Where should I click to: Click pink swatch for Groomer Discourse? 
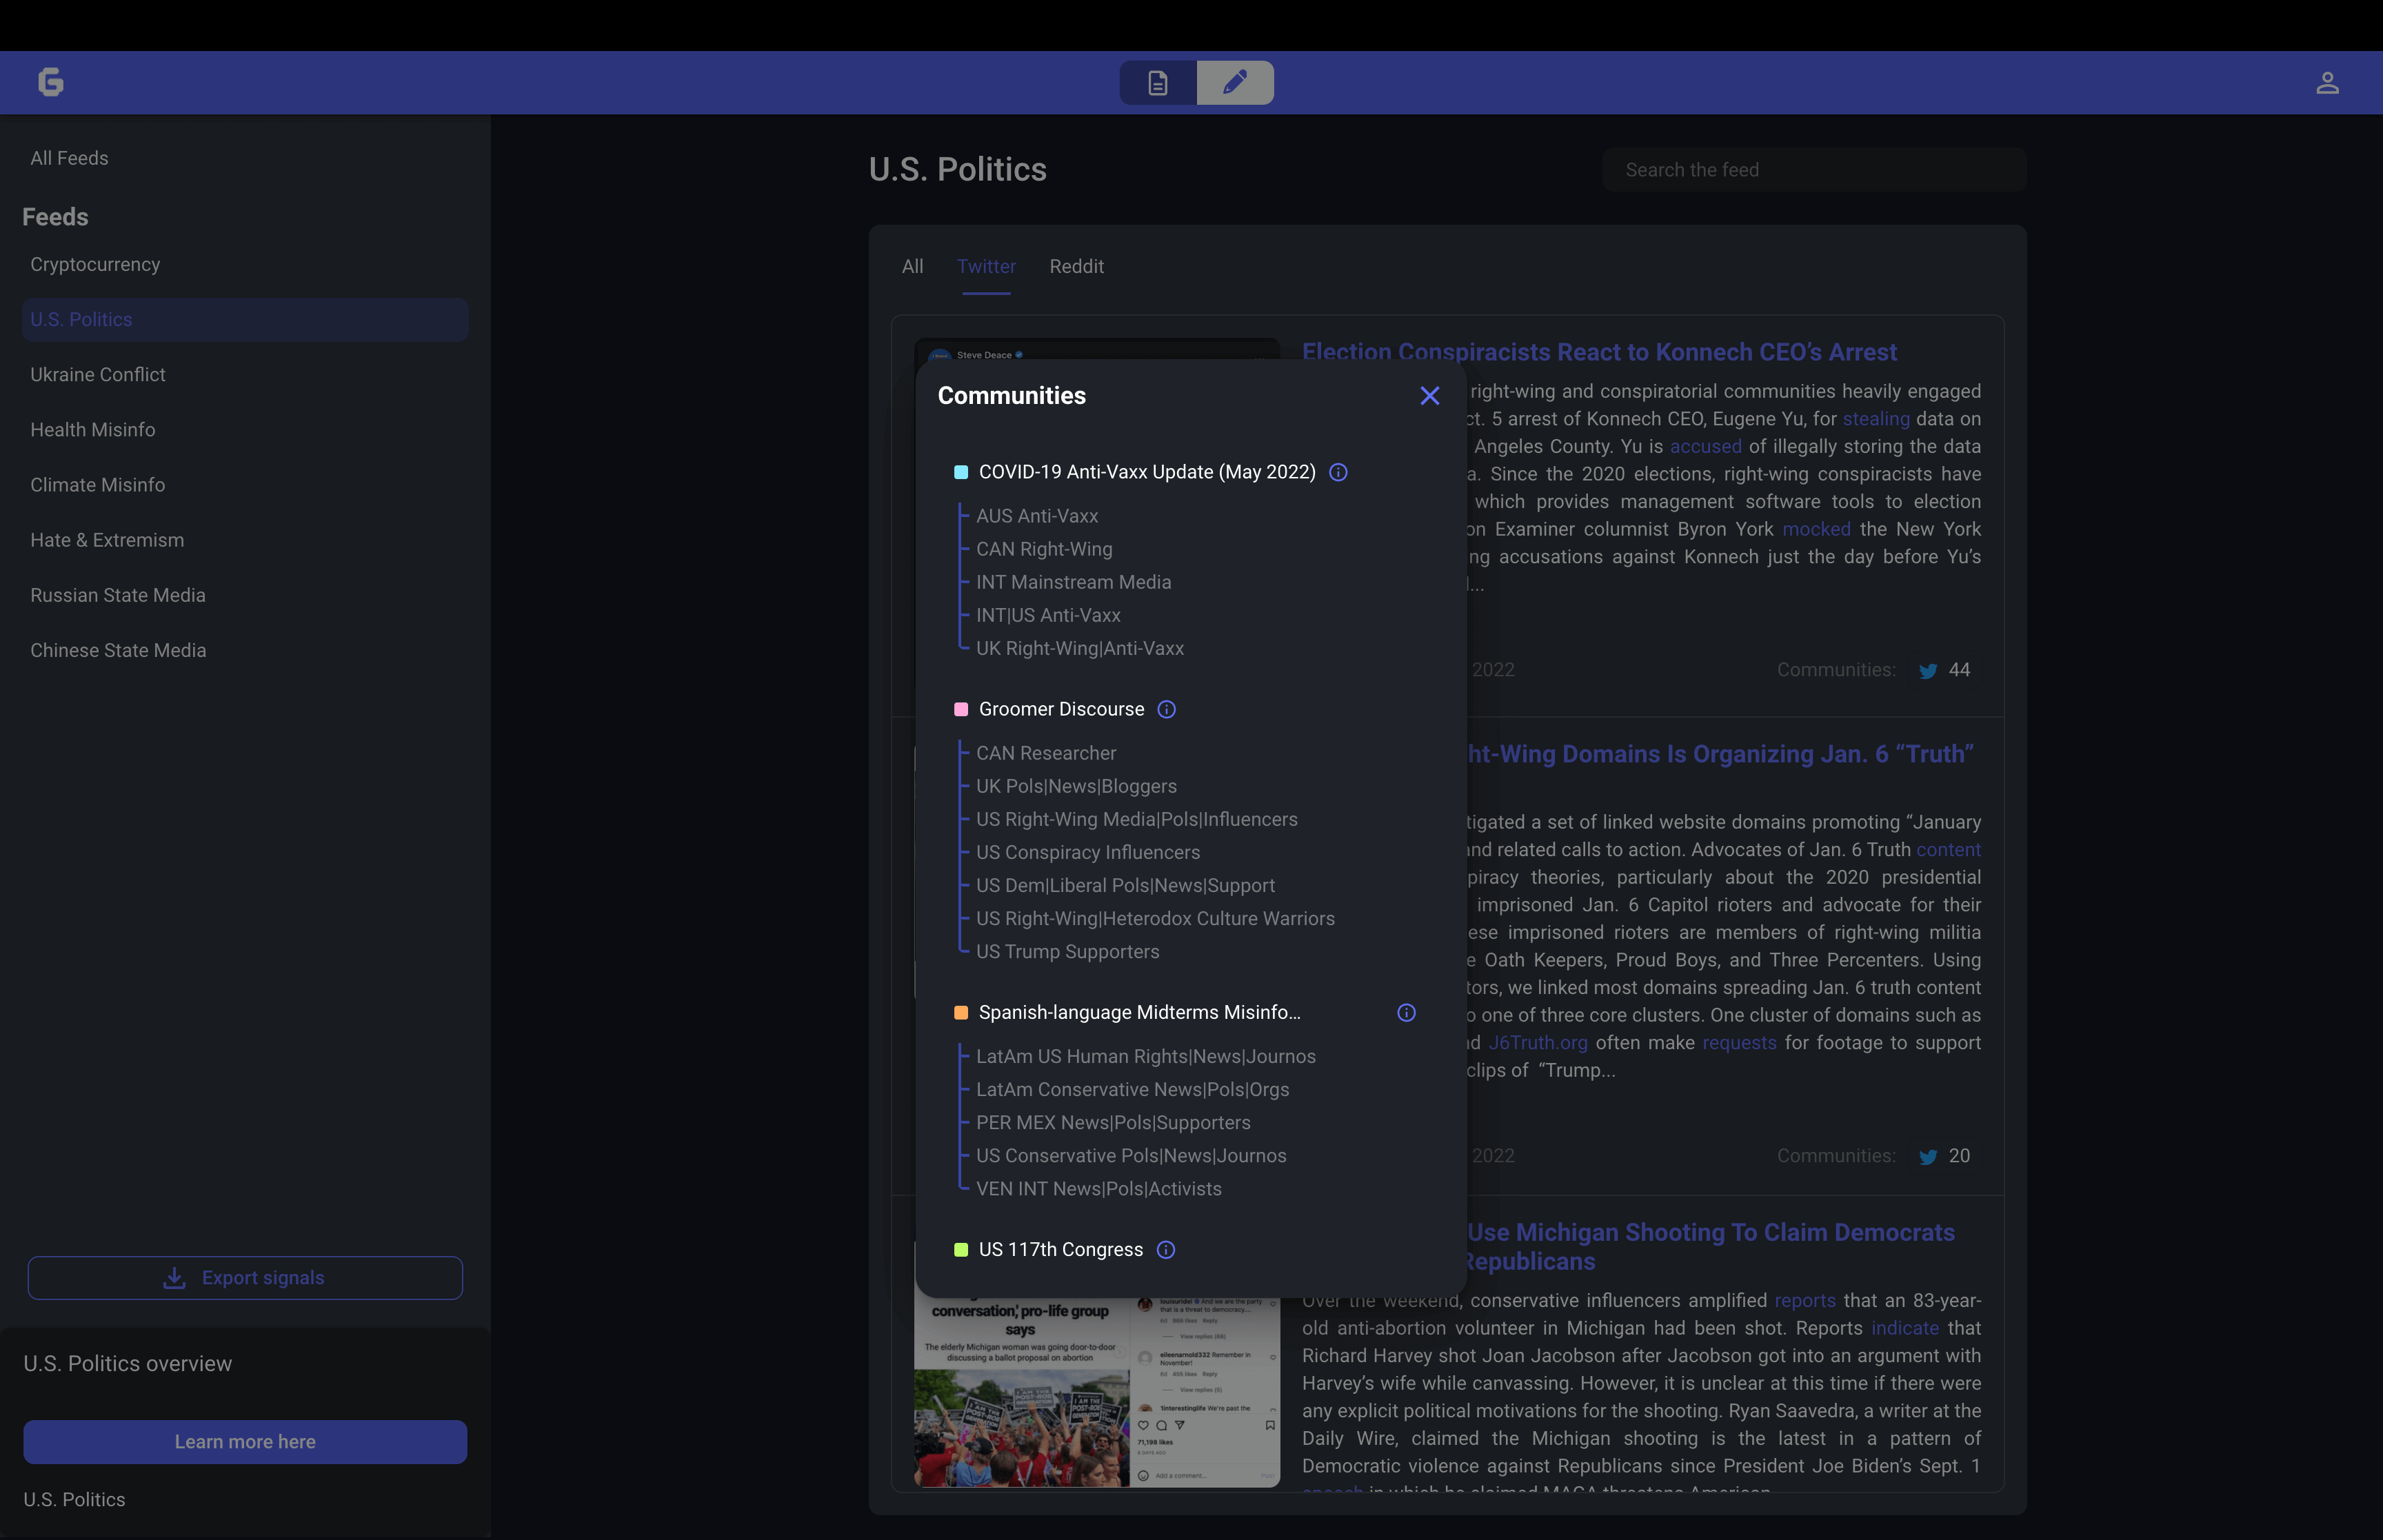[961, 709]
